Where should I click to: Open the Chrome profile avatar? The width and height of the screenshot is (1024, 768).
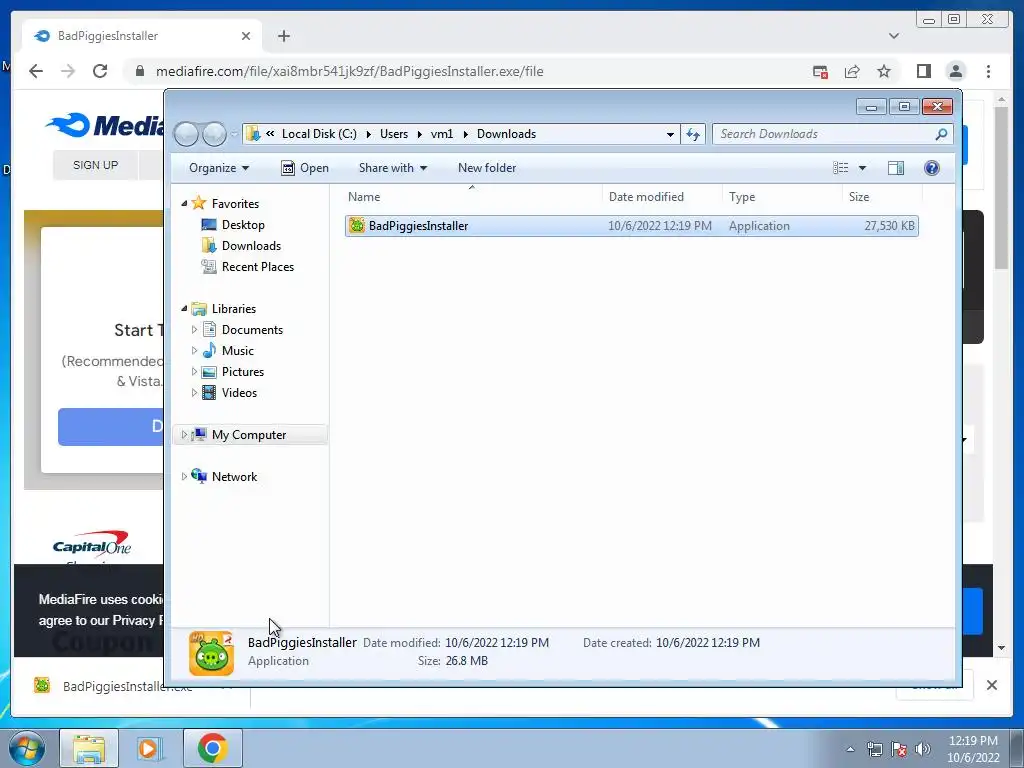click(x=956, y=71)
